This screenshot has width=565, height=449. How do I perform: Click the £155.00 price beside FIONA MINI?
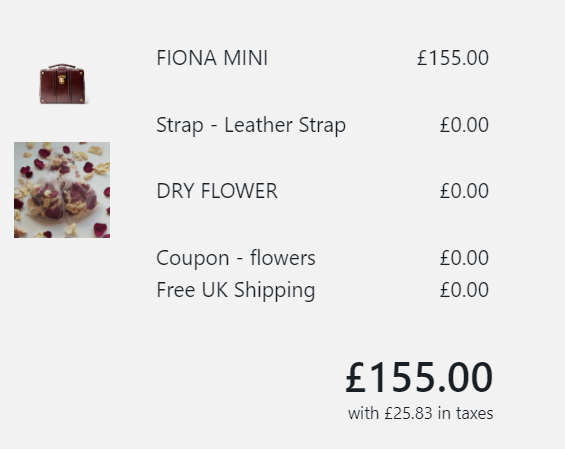coord(453,58)
